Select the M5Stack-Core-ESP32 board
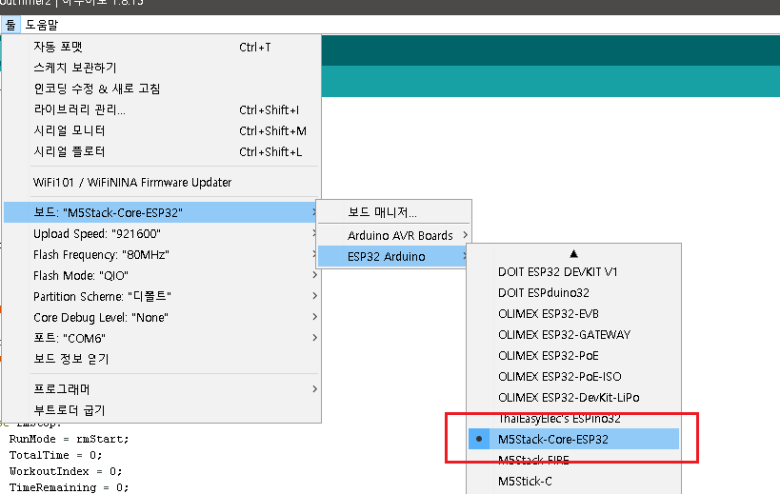780x494 pixels. click(x=574, y=439)
